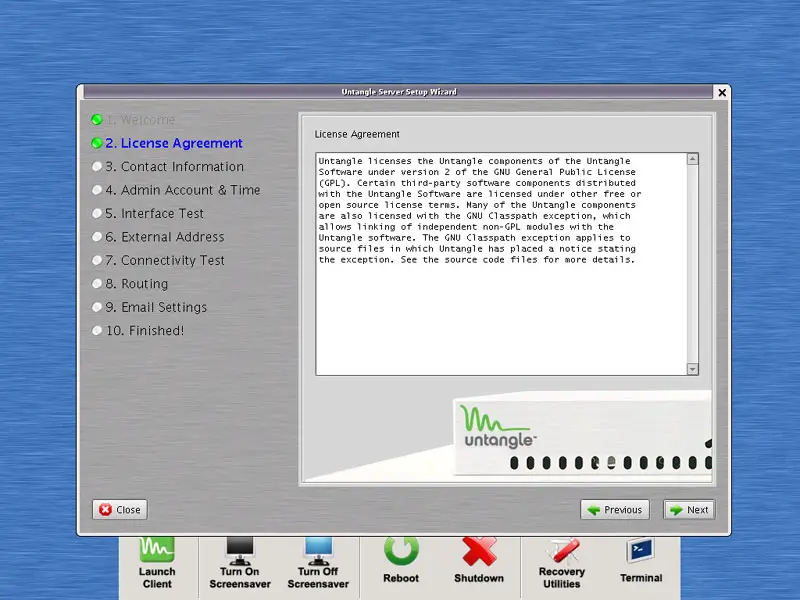
Task: Click the Previous button
Action: click(615, 509)
